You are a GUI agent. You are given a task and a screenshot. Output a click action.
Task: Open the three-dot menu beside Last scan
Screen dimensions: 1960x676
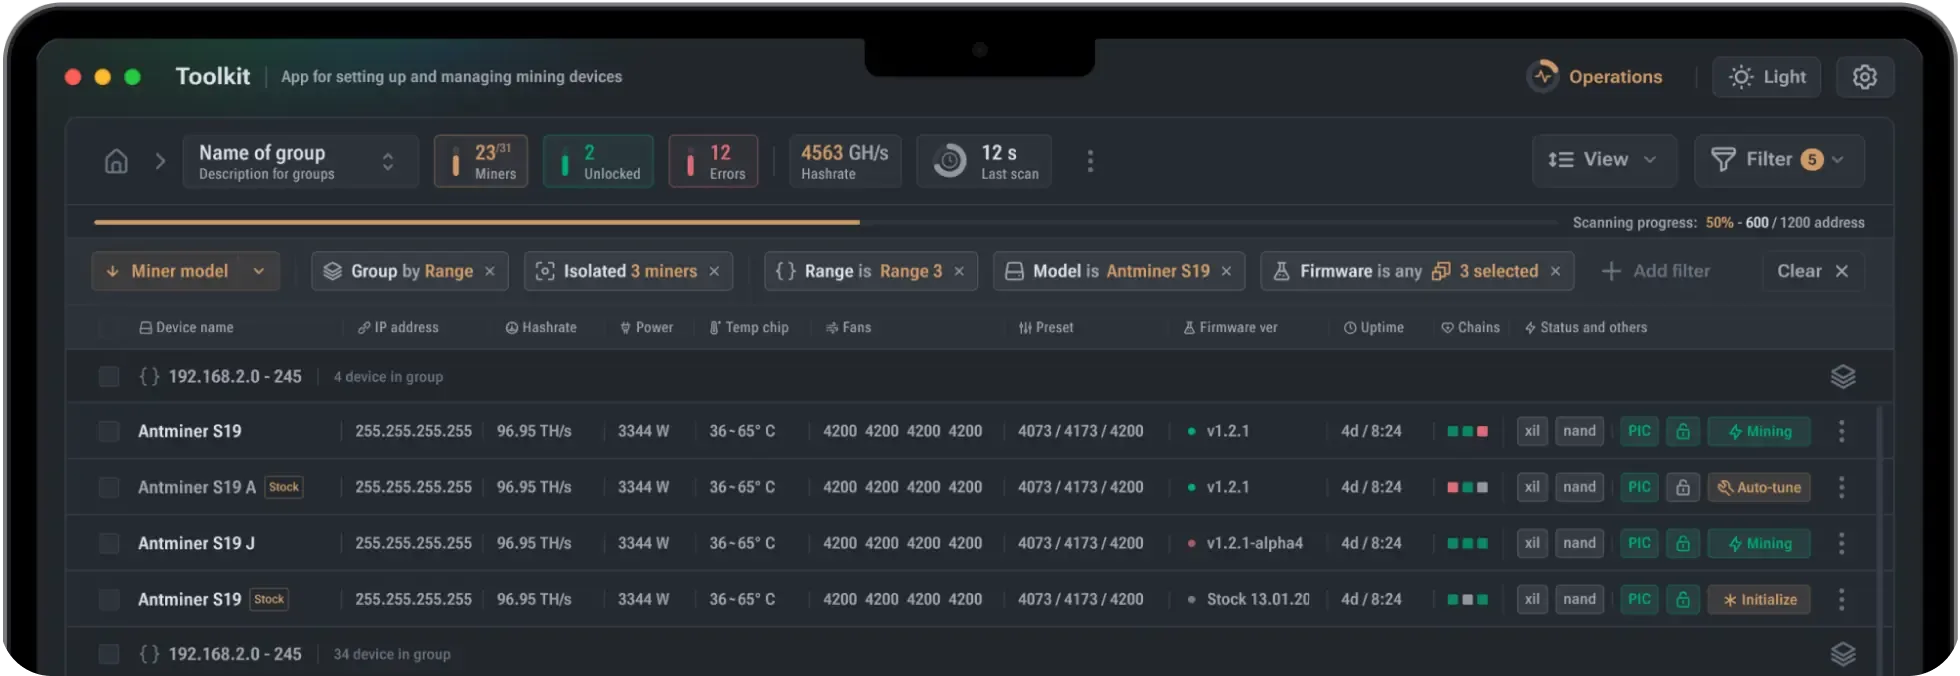coord(1090,161)
